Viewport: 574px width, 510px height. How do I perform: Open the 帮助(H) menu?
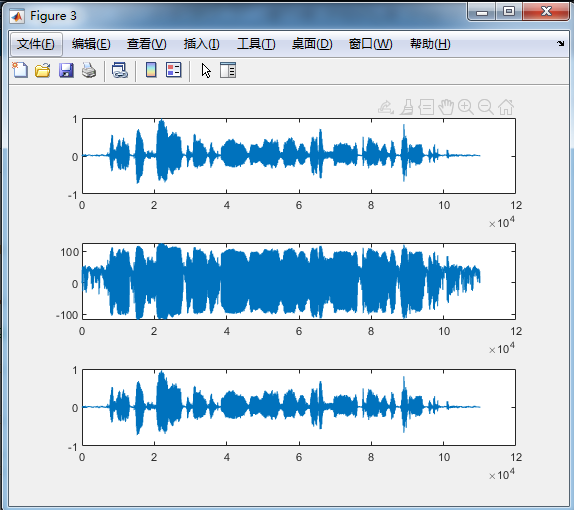[430, 44]
